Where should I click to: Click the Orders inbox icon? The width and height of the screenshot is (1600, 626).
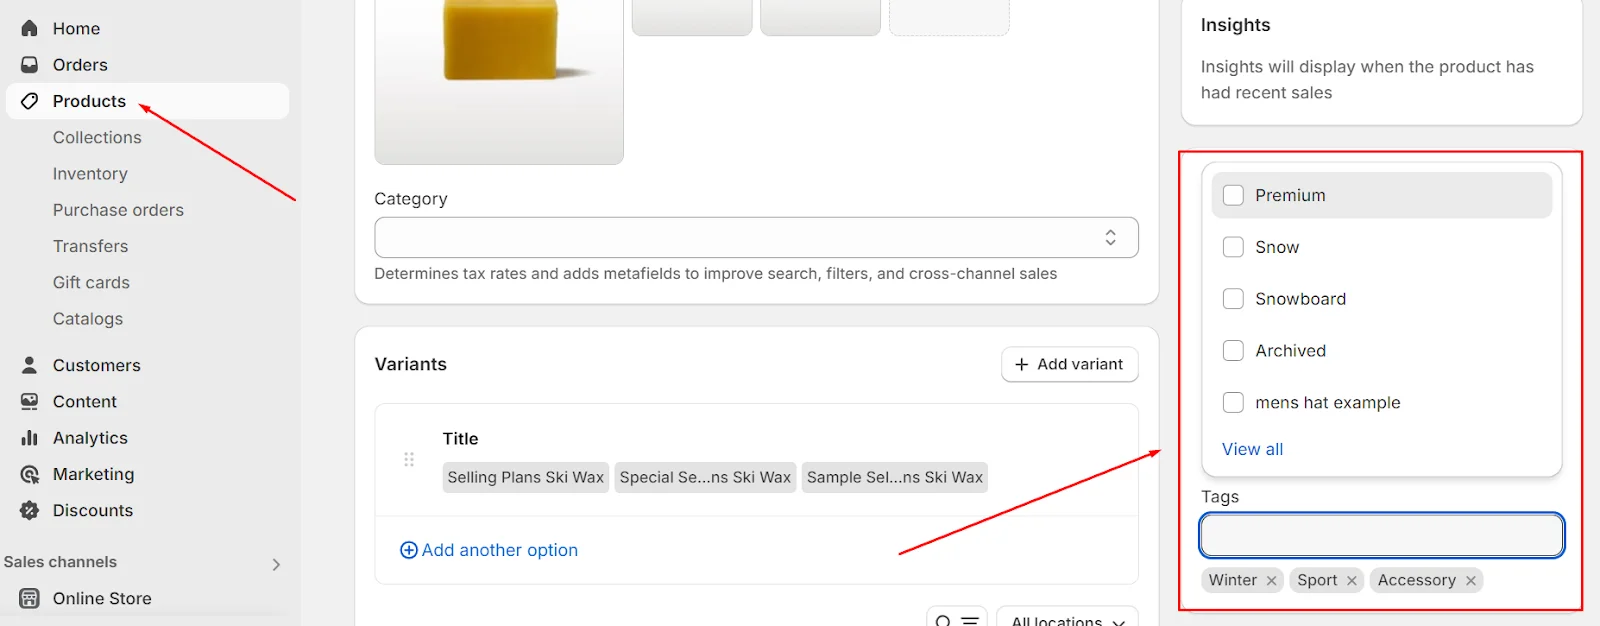(30, 65)
